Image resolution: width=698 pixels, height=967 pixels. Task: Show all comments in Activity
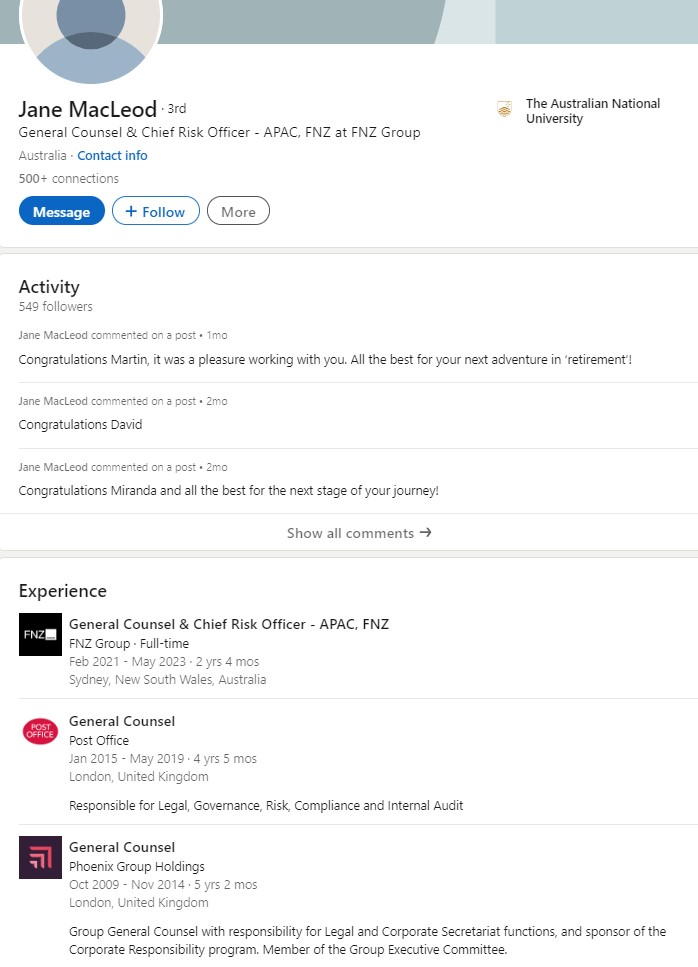point(359,533)
